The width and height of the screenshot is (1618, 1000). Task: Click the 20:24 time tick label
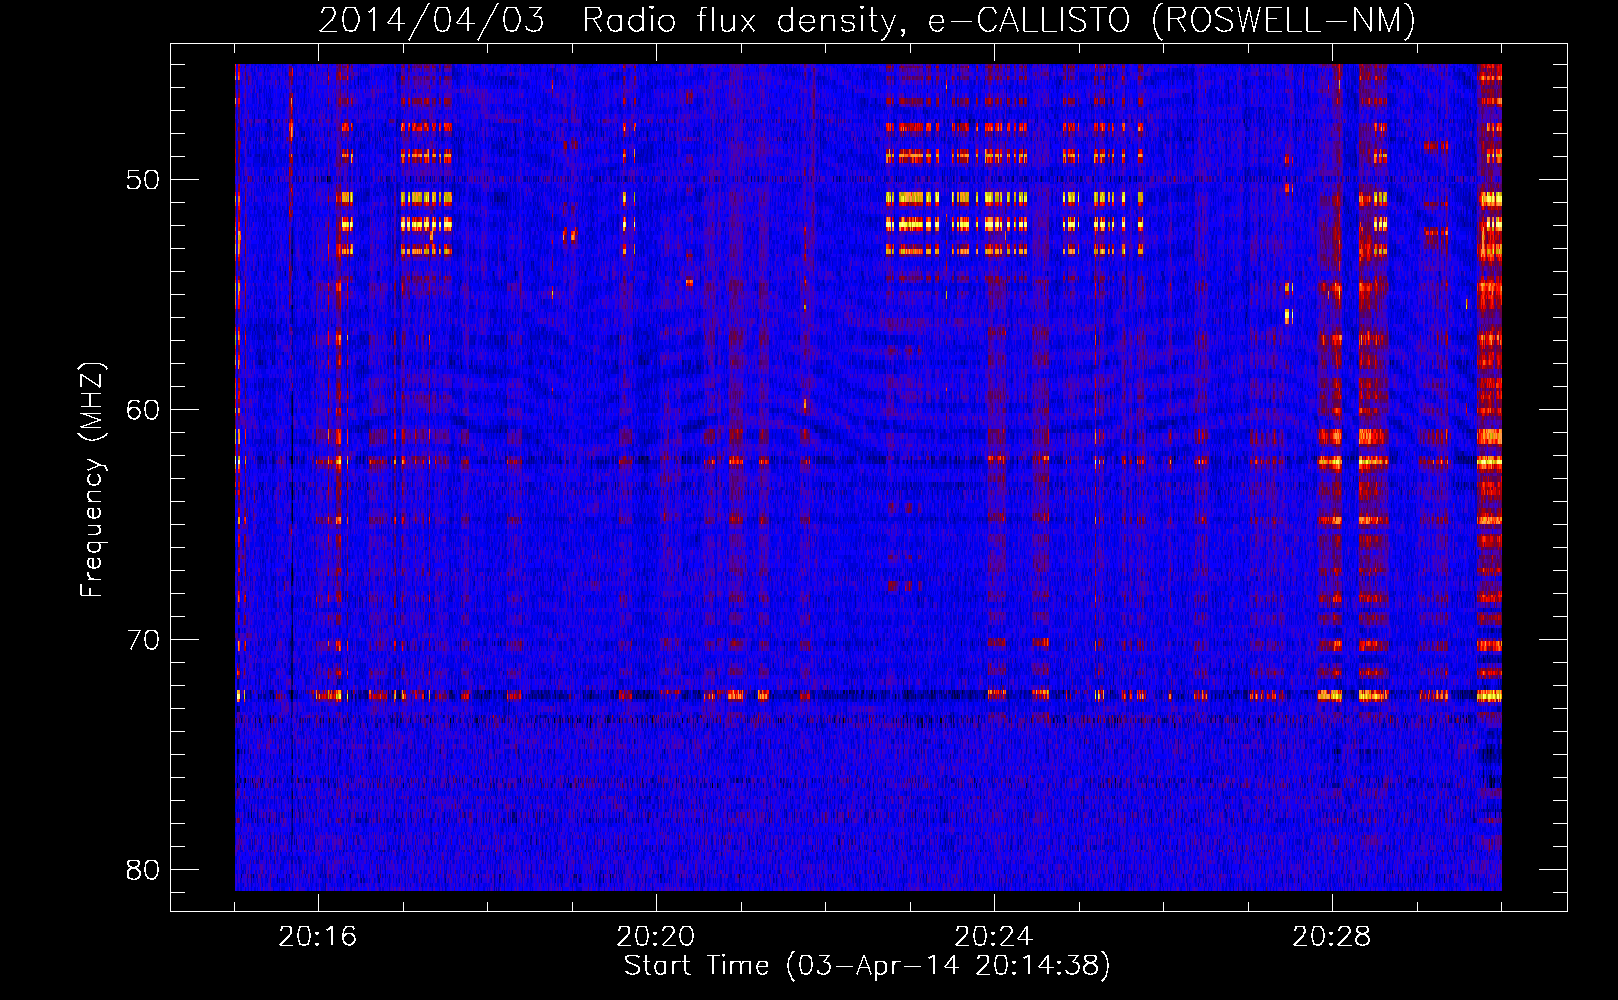click(x=994, y=937)
